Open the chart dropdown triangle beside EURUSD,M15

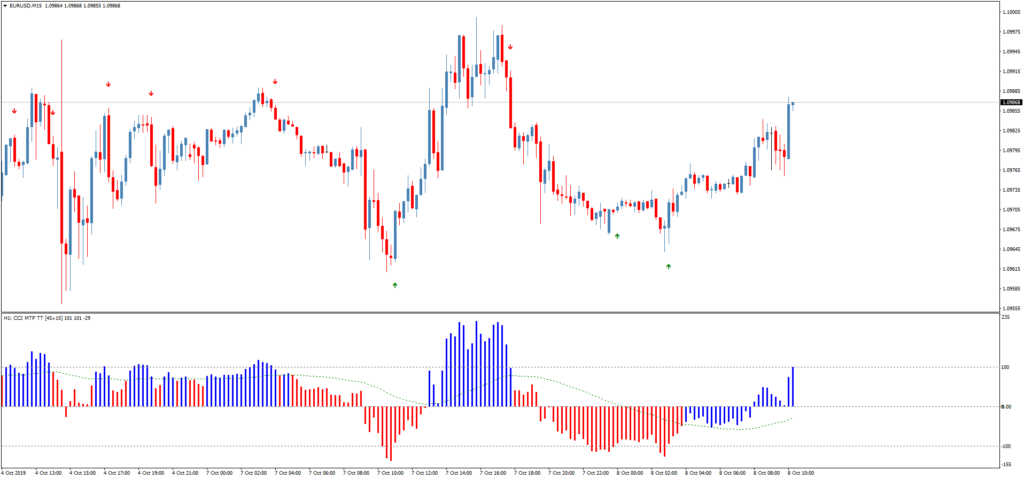click(4, 5)
